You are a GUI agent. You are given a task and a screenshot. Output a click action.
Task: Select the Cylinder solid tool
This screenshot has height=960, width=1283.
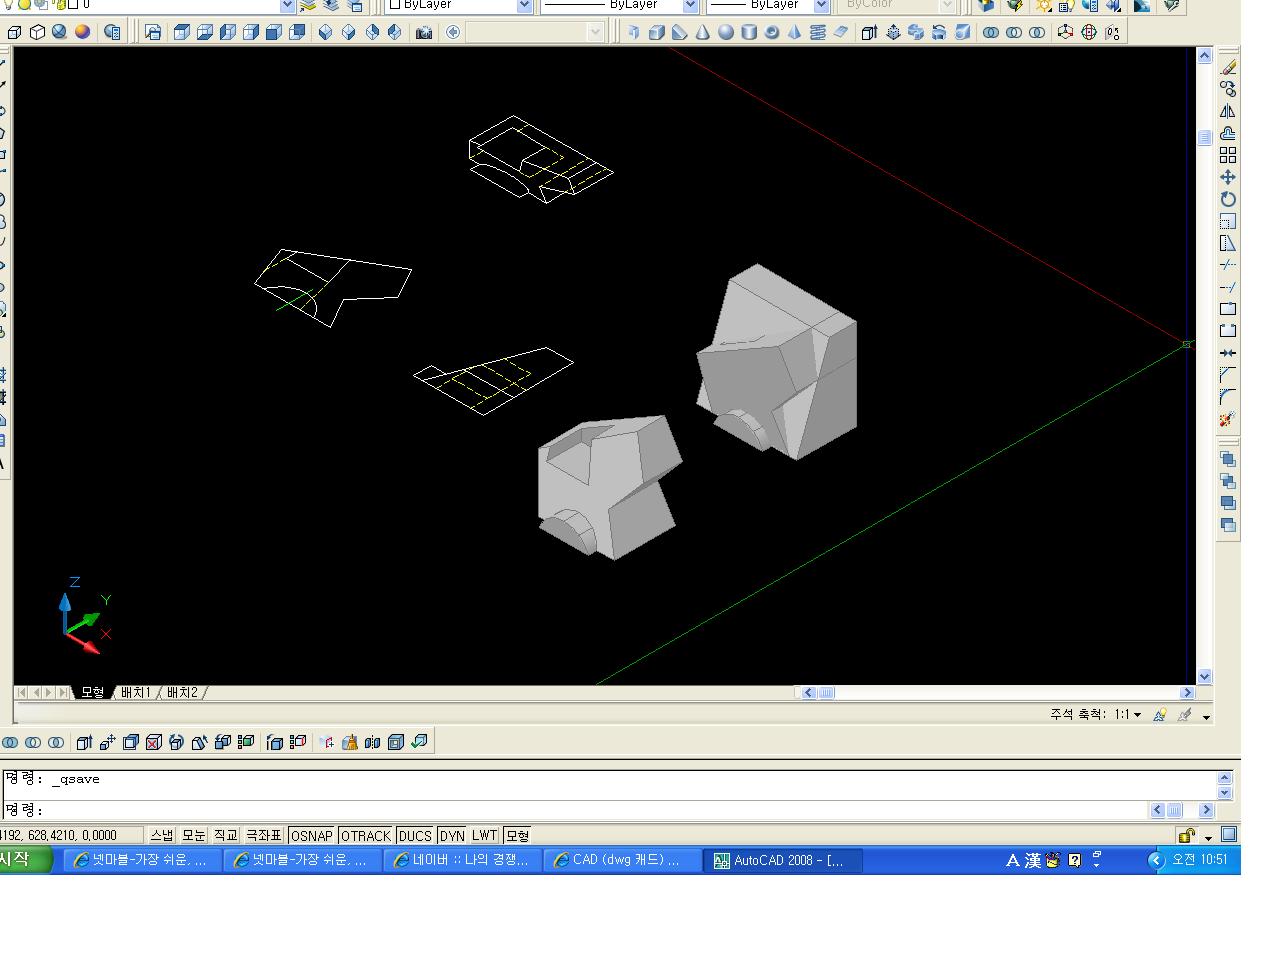[749, 32]
